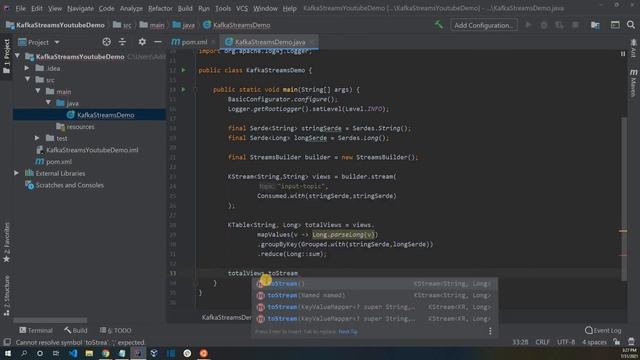Image resolution: width=640 pixels, height=360 pixels.
Task: Click the Stop square icon
Action: tap(575, 25)
